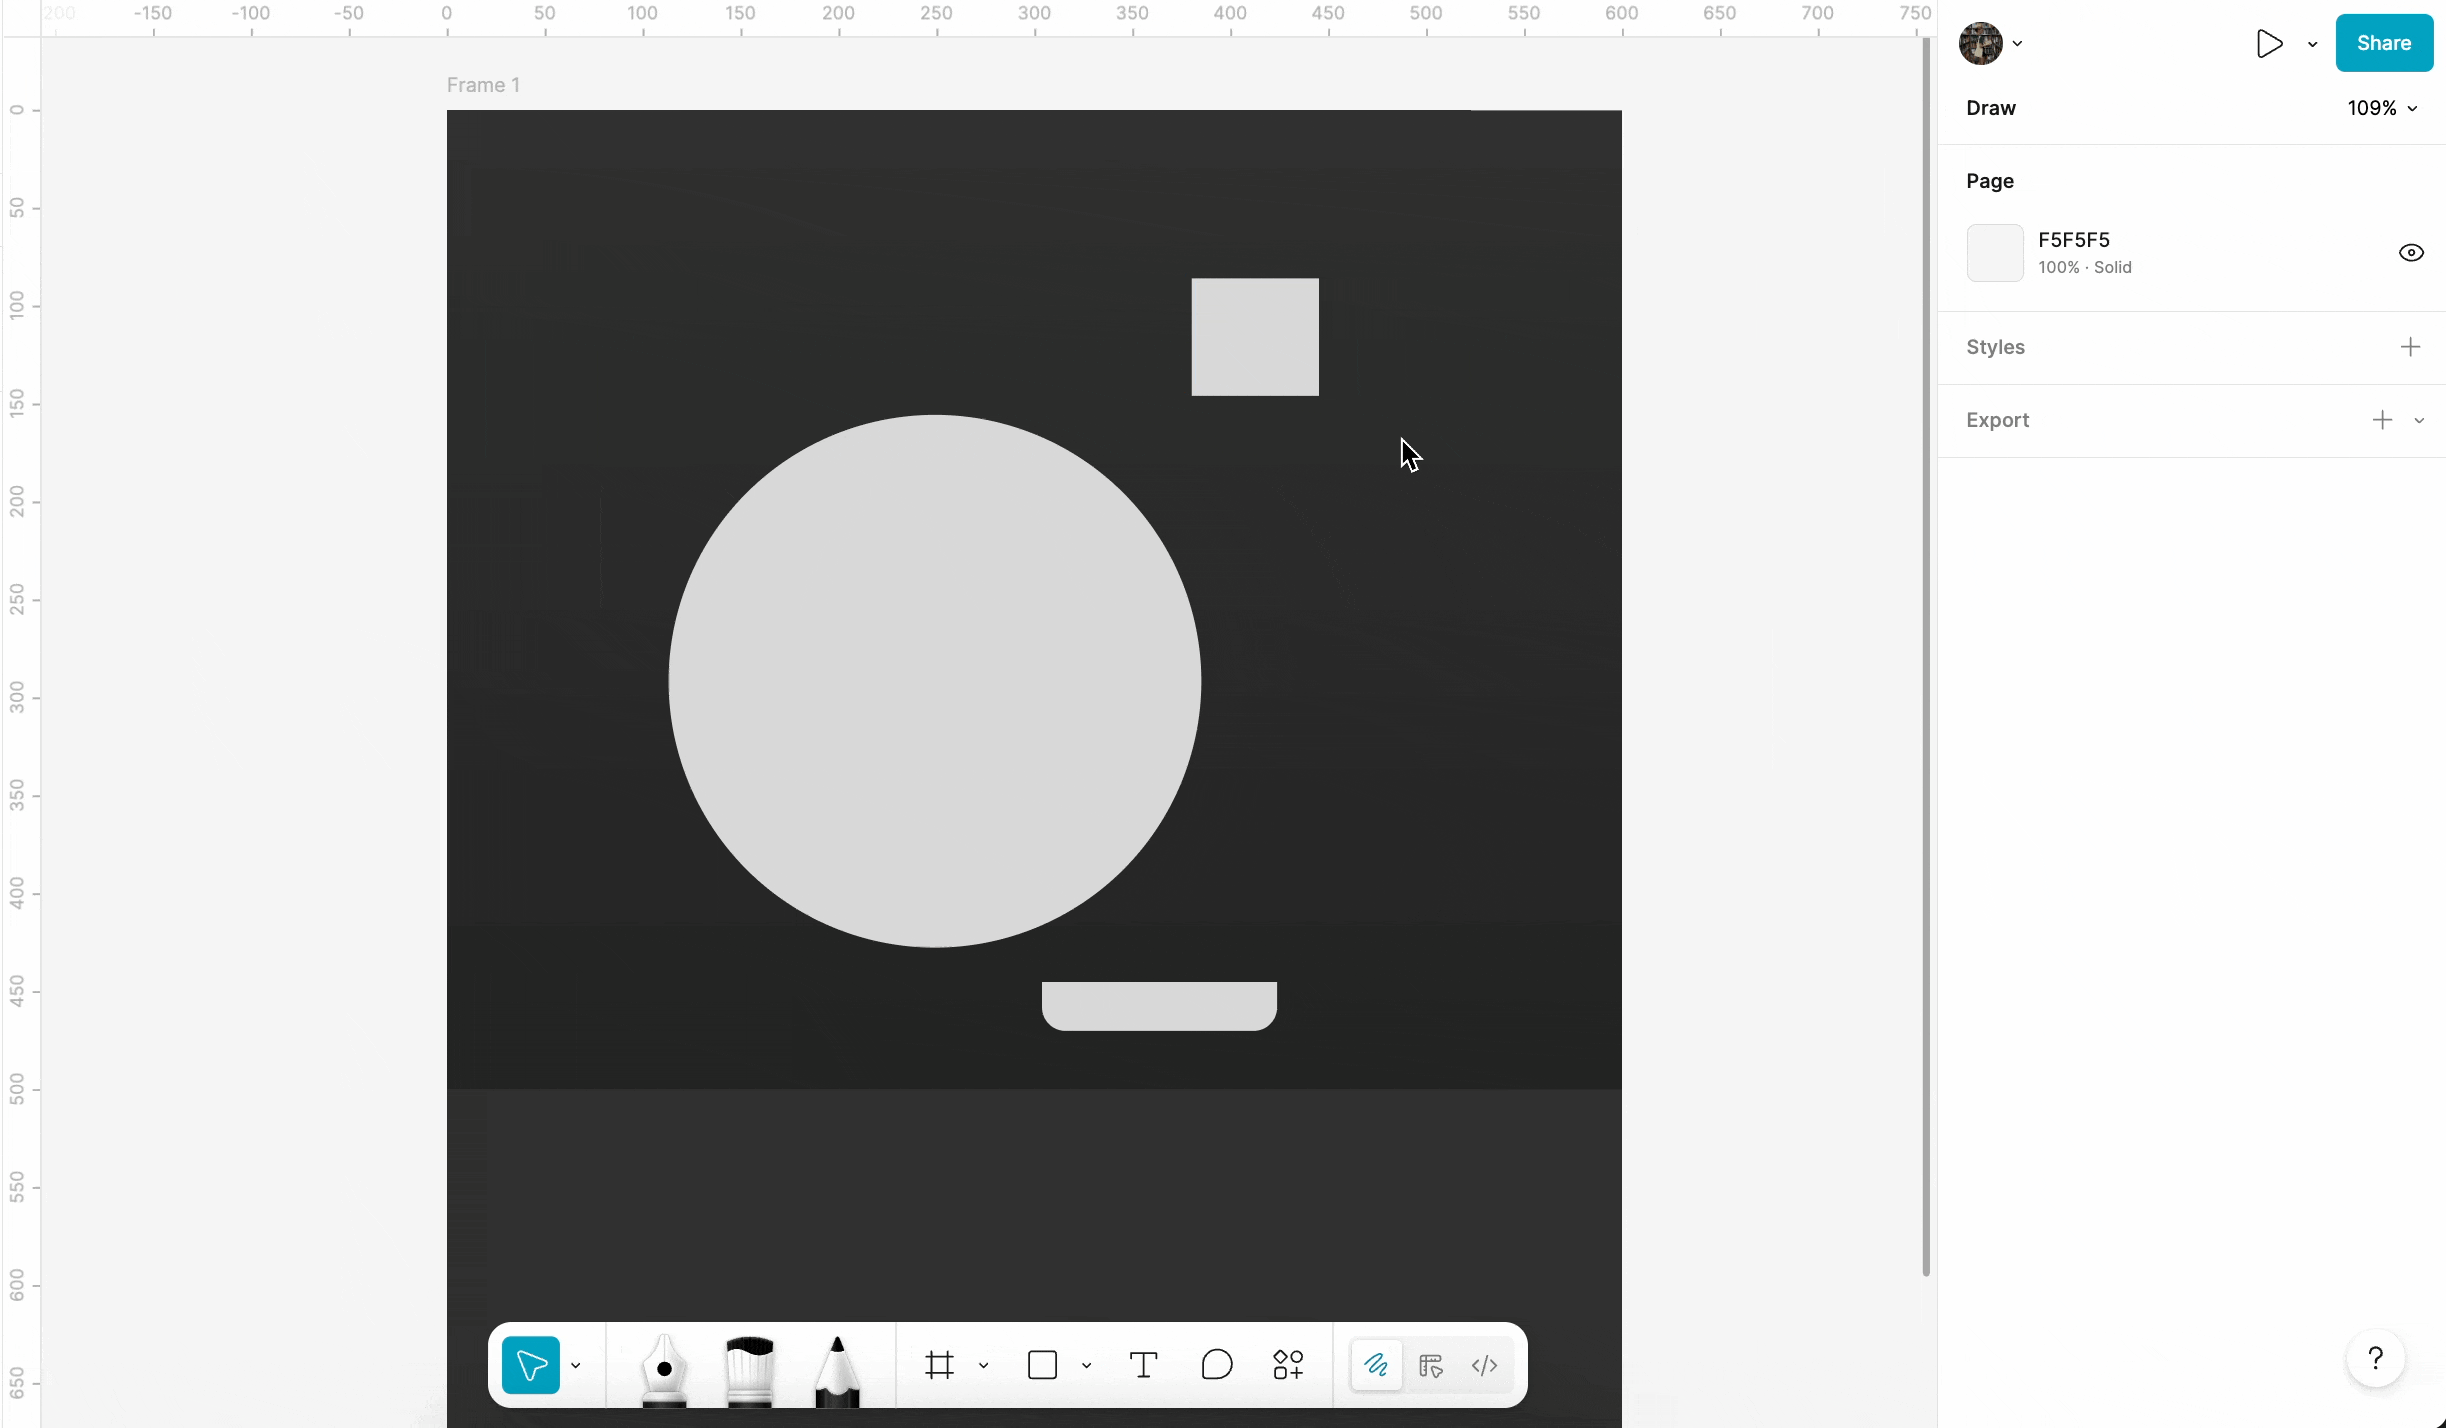
Task: Select the Rectangle shape tool
Action: click(x=1044, y=1364)
